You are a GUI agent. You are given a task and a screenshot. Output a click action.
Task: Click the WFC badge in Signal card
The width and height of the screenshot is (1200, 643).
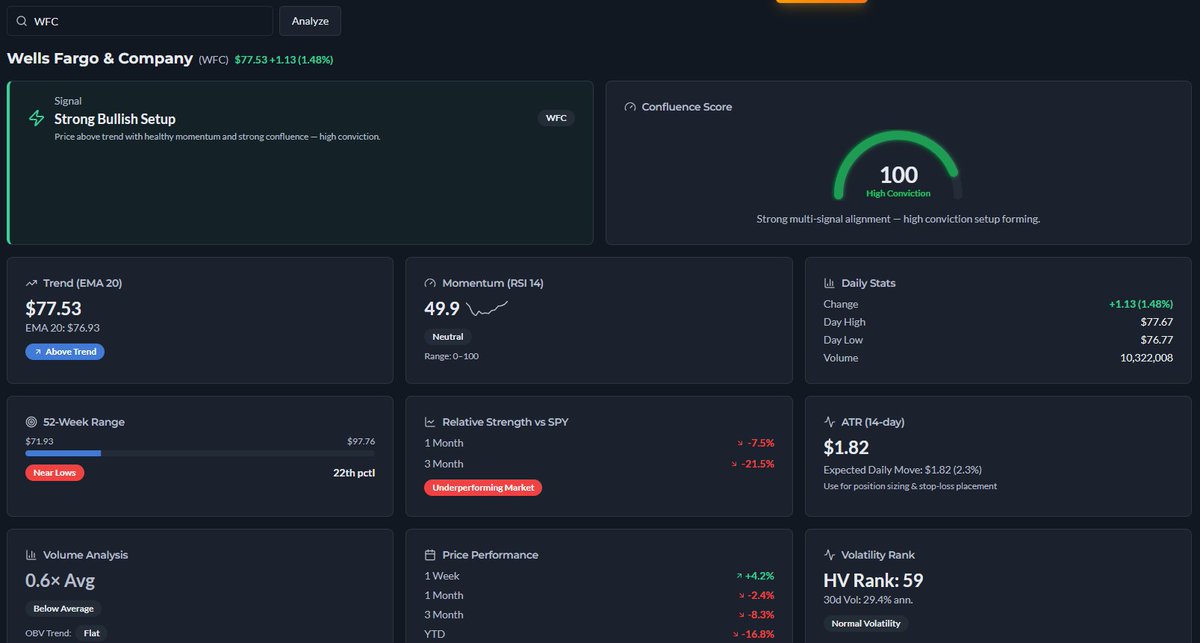[x=557, y=117]
